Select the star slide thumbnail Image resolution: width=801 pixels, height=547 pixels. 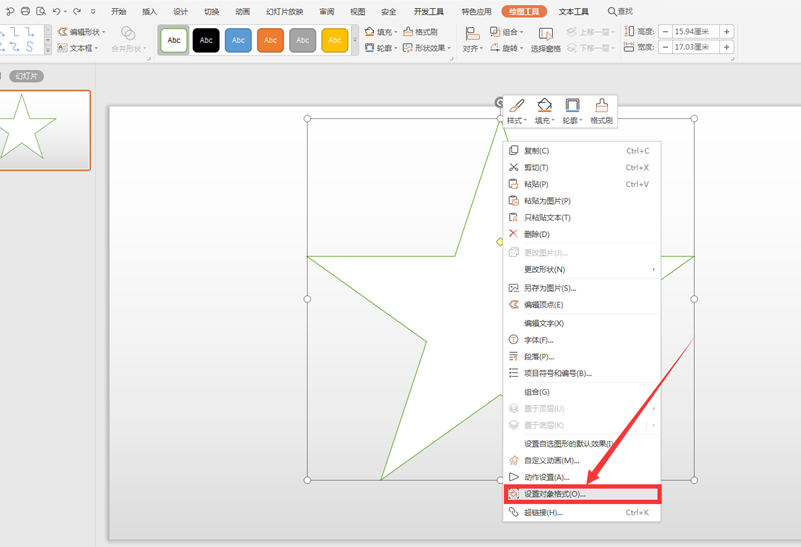43,130
